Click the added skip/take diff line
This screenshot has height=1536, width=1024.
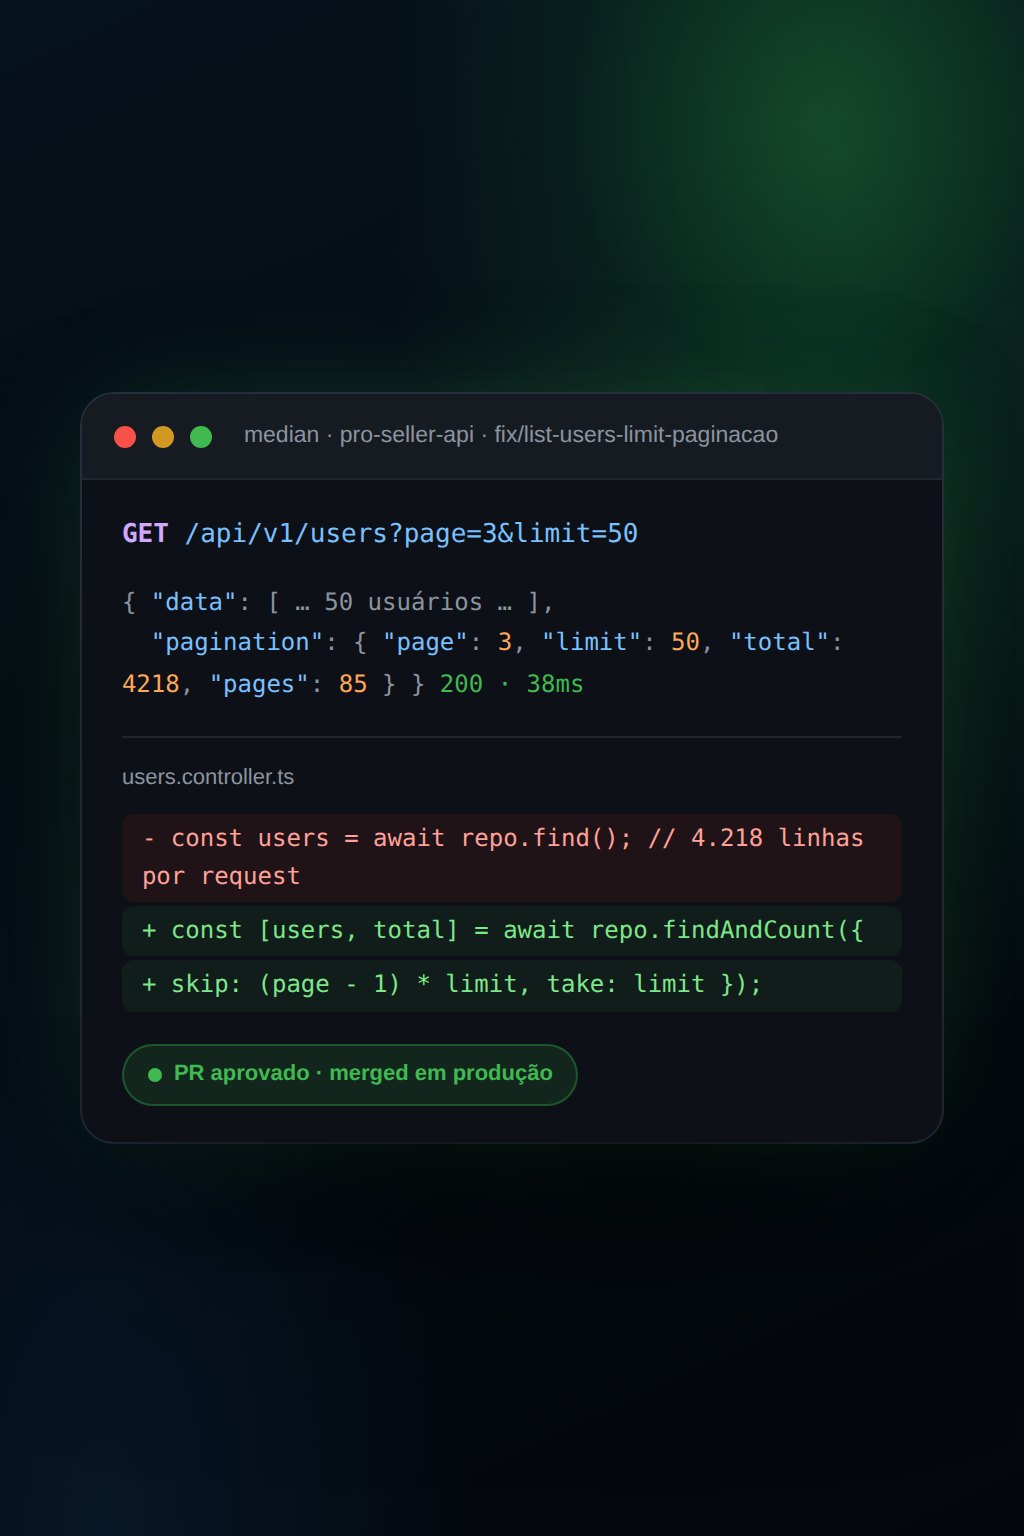[x=512, y=984]
